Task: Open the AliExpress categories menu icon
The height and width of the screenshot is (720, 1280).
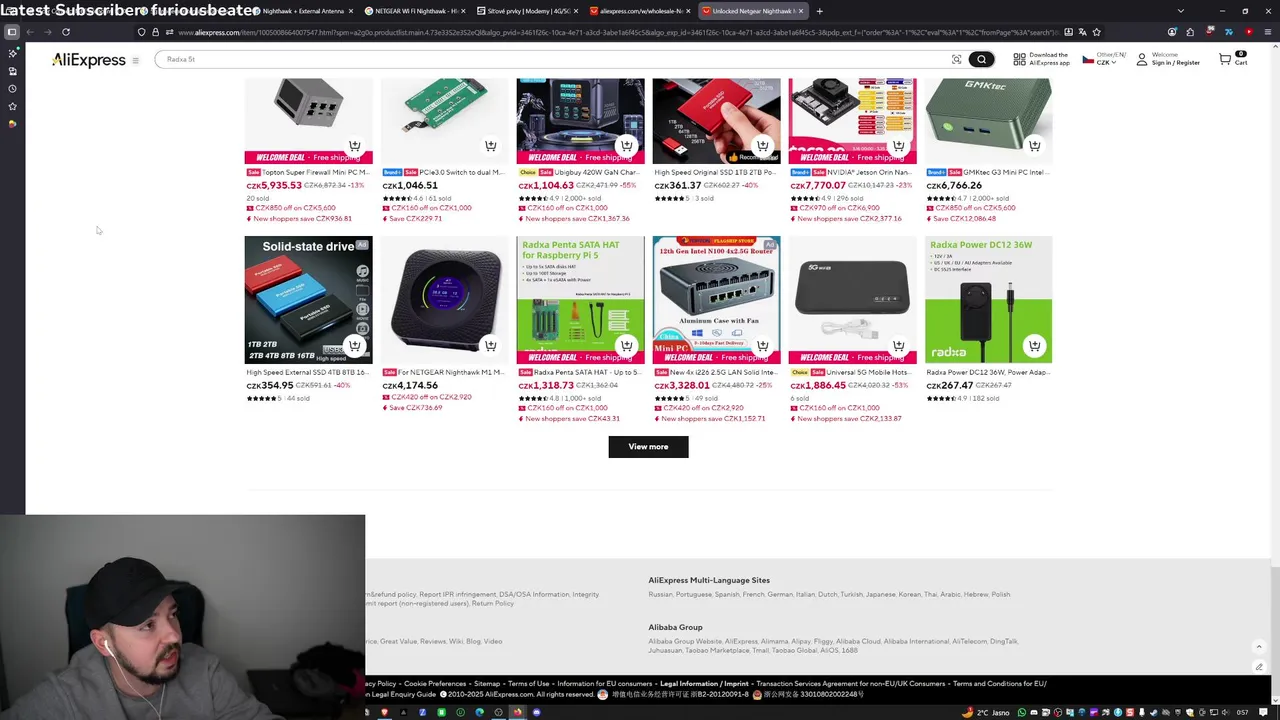Action: pos(135,60)
